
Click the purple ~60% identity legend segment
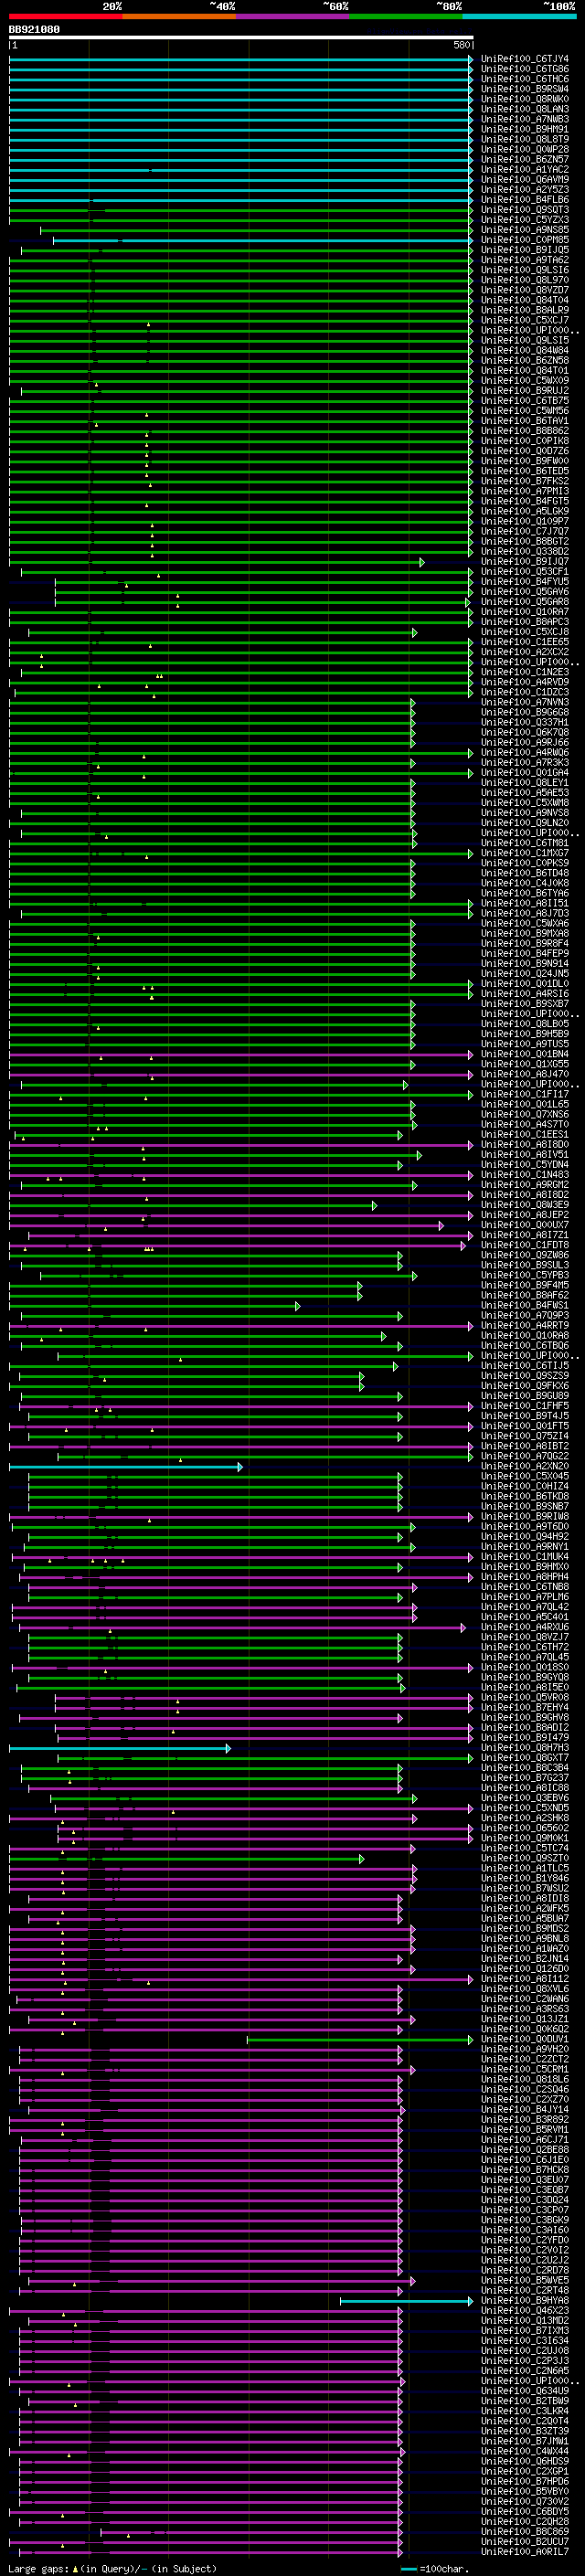coord(293,16)
